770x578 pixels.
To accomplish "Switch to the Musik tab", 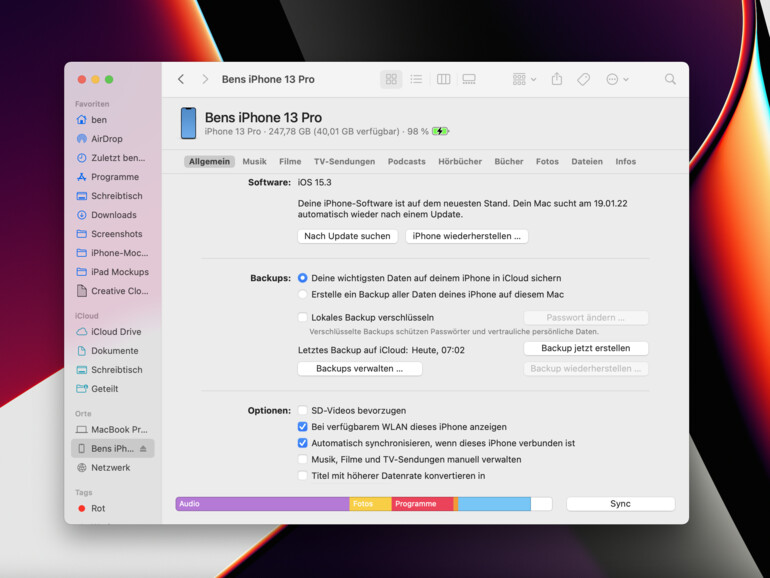I will (x=254, y=162).
